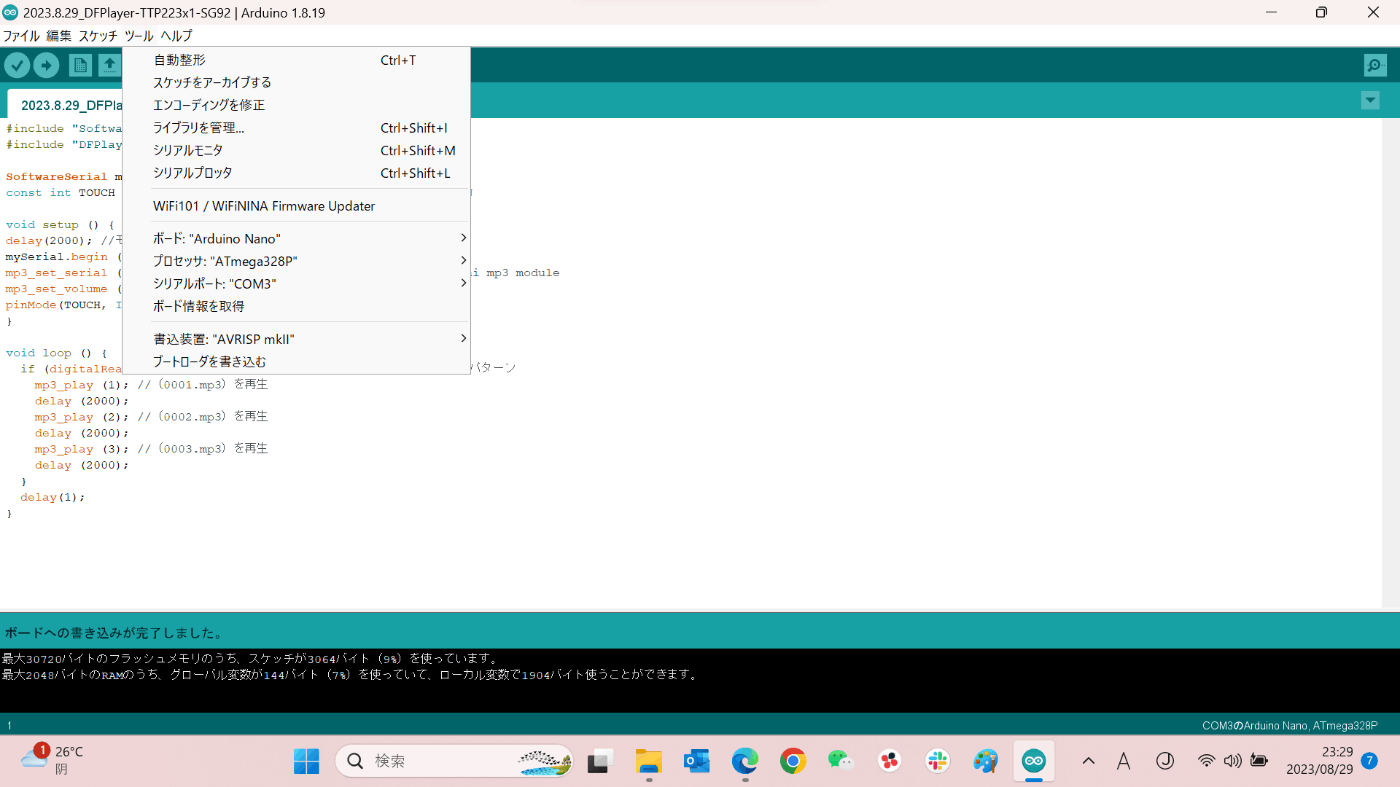Select ブートローダを書き込む menu entry
This screenshot has height=787, width=1400.
[296, 361]
